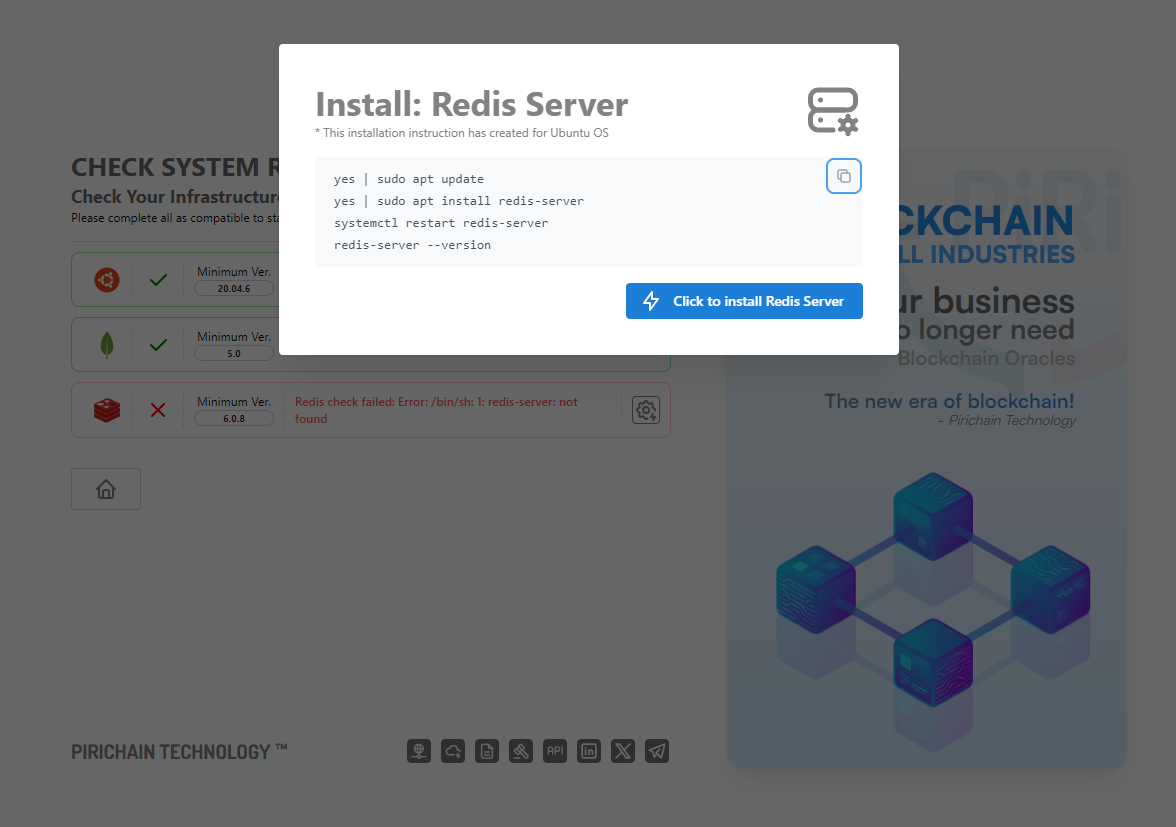Click the MongoDB leaf icon

pyautogui.click(x=106, y=344)
